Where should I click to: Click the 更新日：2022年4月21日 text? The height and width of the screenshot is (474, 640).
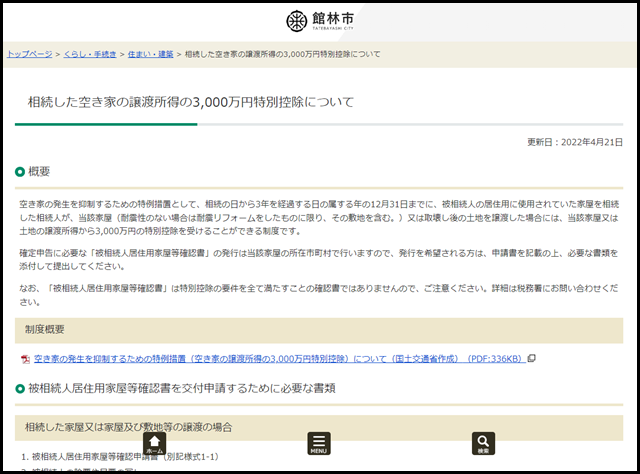[575, 142]
